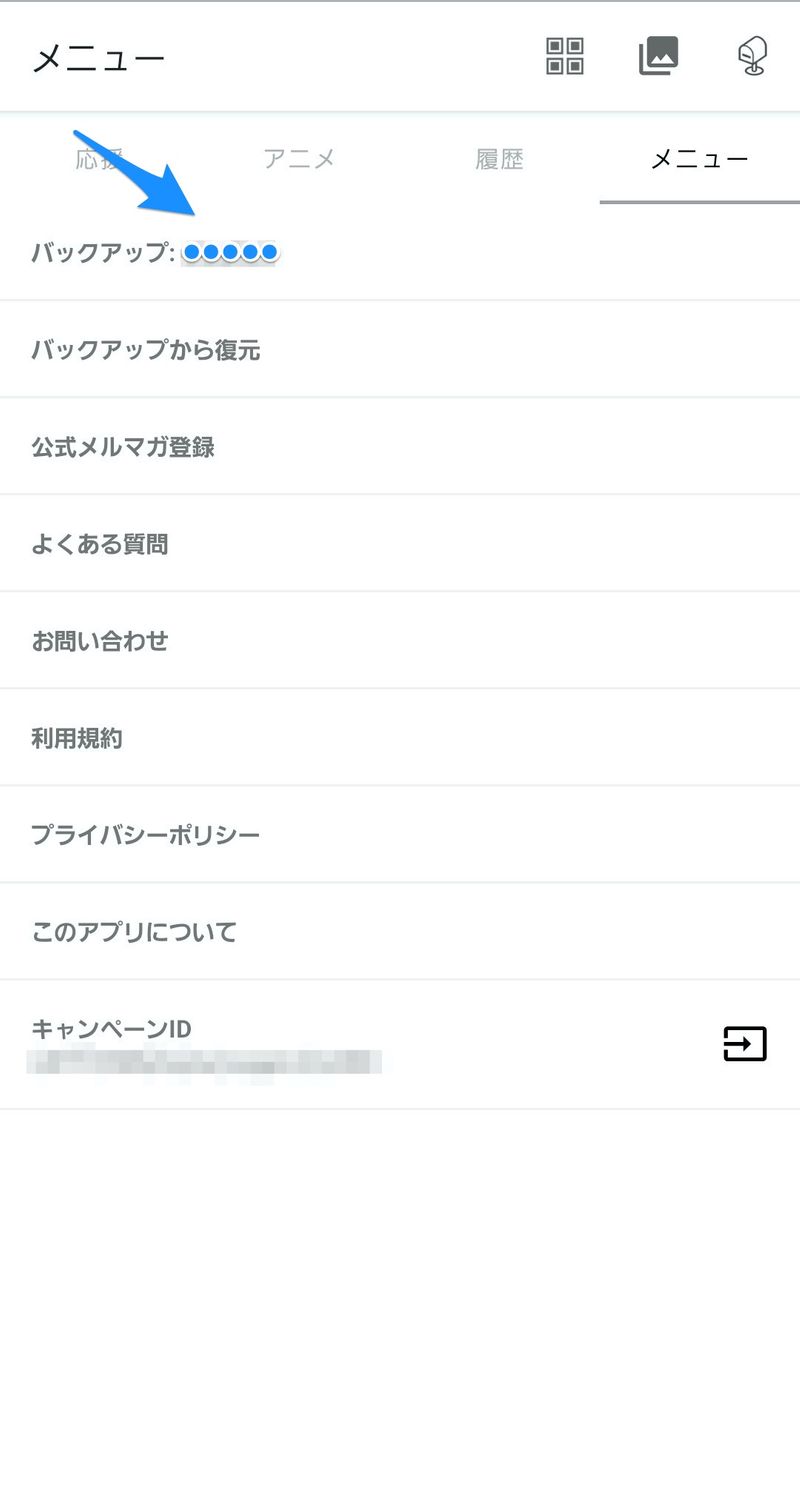Click the masked backup status dots
Screen dimensions: 800x1504
coord(230,253)
